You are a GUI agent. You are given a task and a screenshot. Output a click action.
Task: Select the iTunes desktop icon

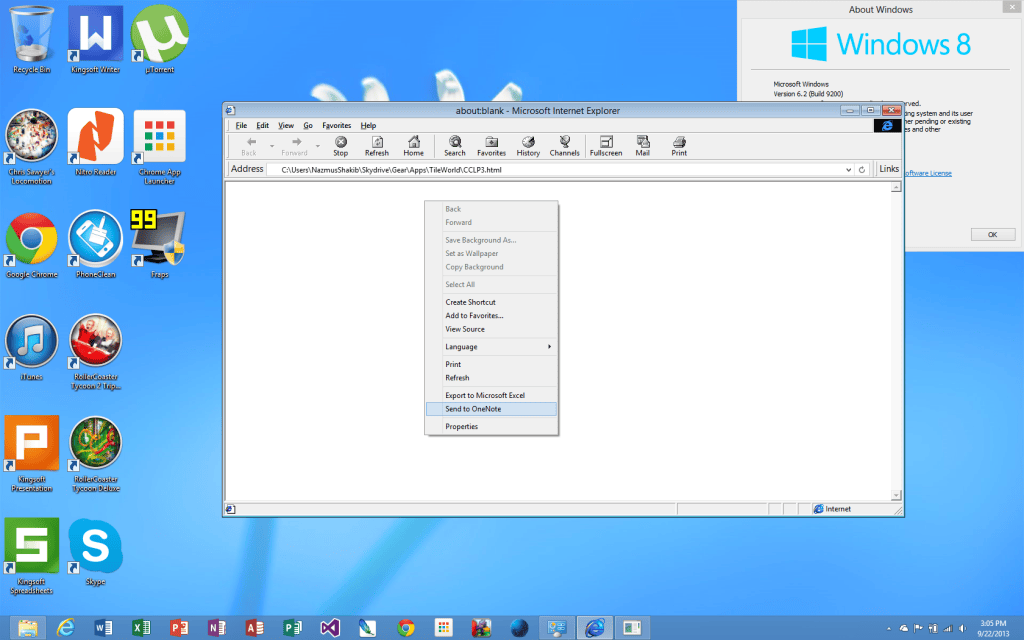click(31, 347)
